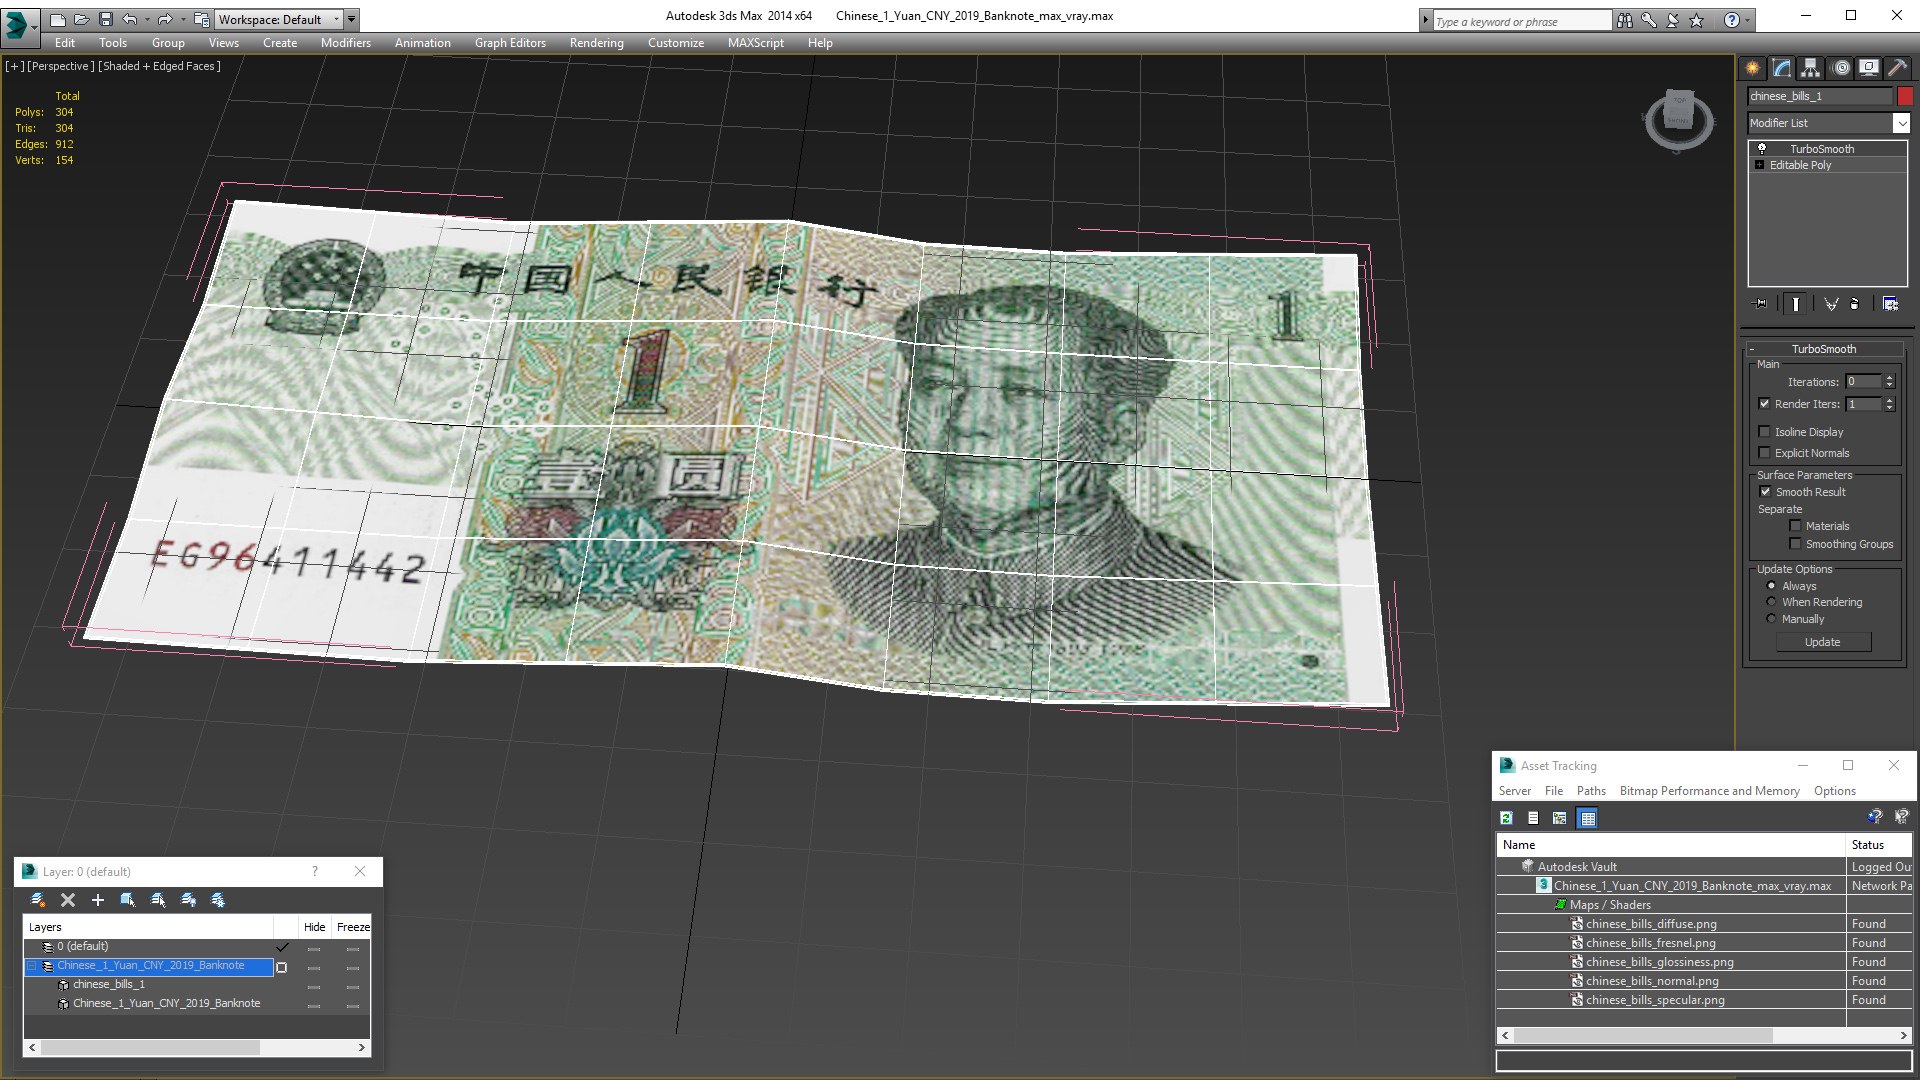Click the Help question mark icon
Screen dimensions: 1920x1080
click(x=1731, y=20)
